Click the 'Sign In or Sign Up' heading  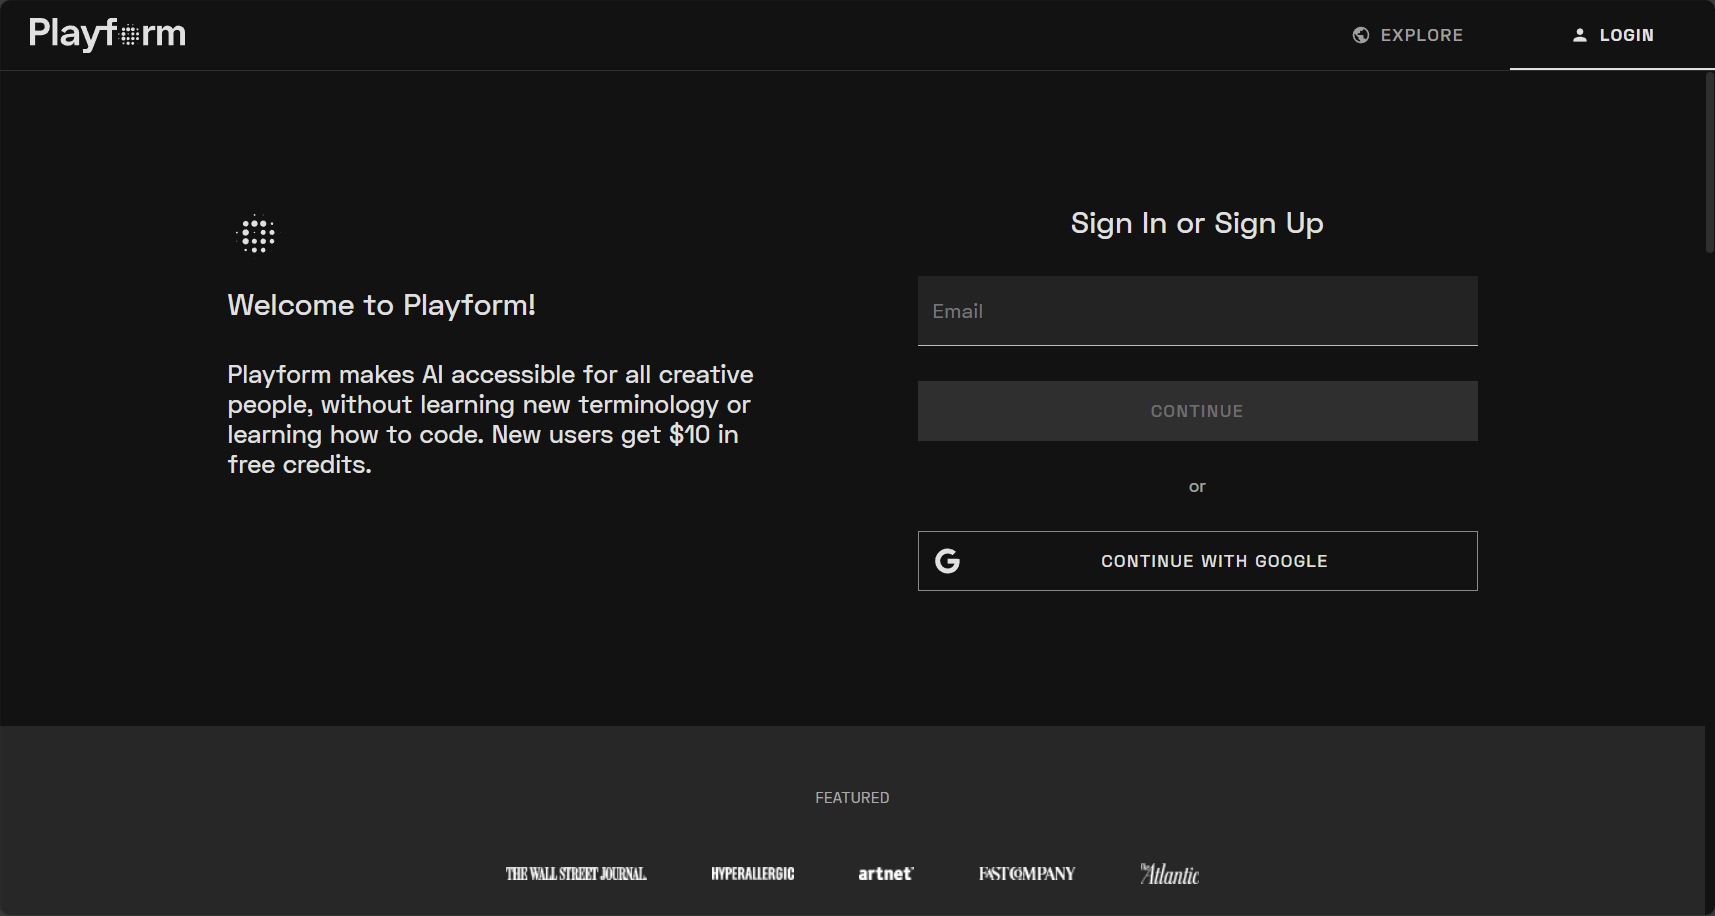click(x=1197, y=223)
